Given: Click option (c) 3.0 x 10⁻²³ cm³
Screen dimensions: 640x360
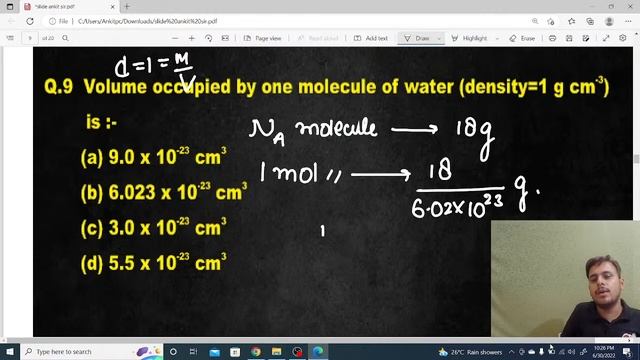Looking at the screenshot, I should (x=153, y=227).
